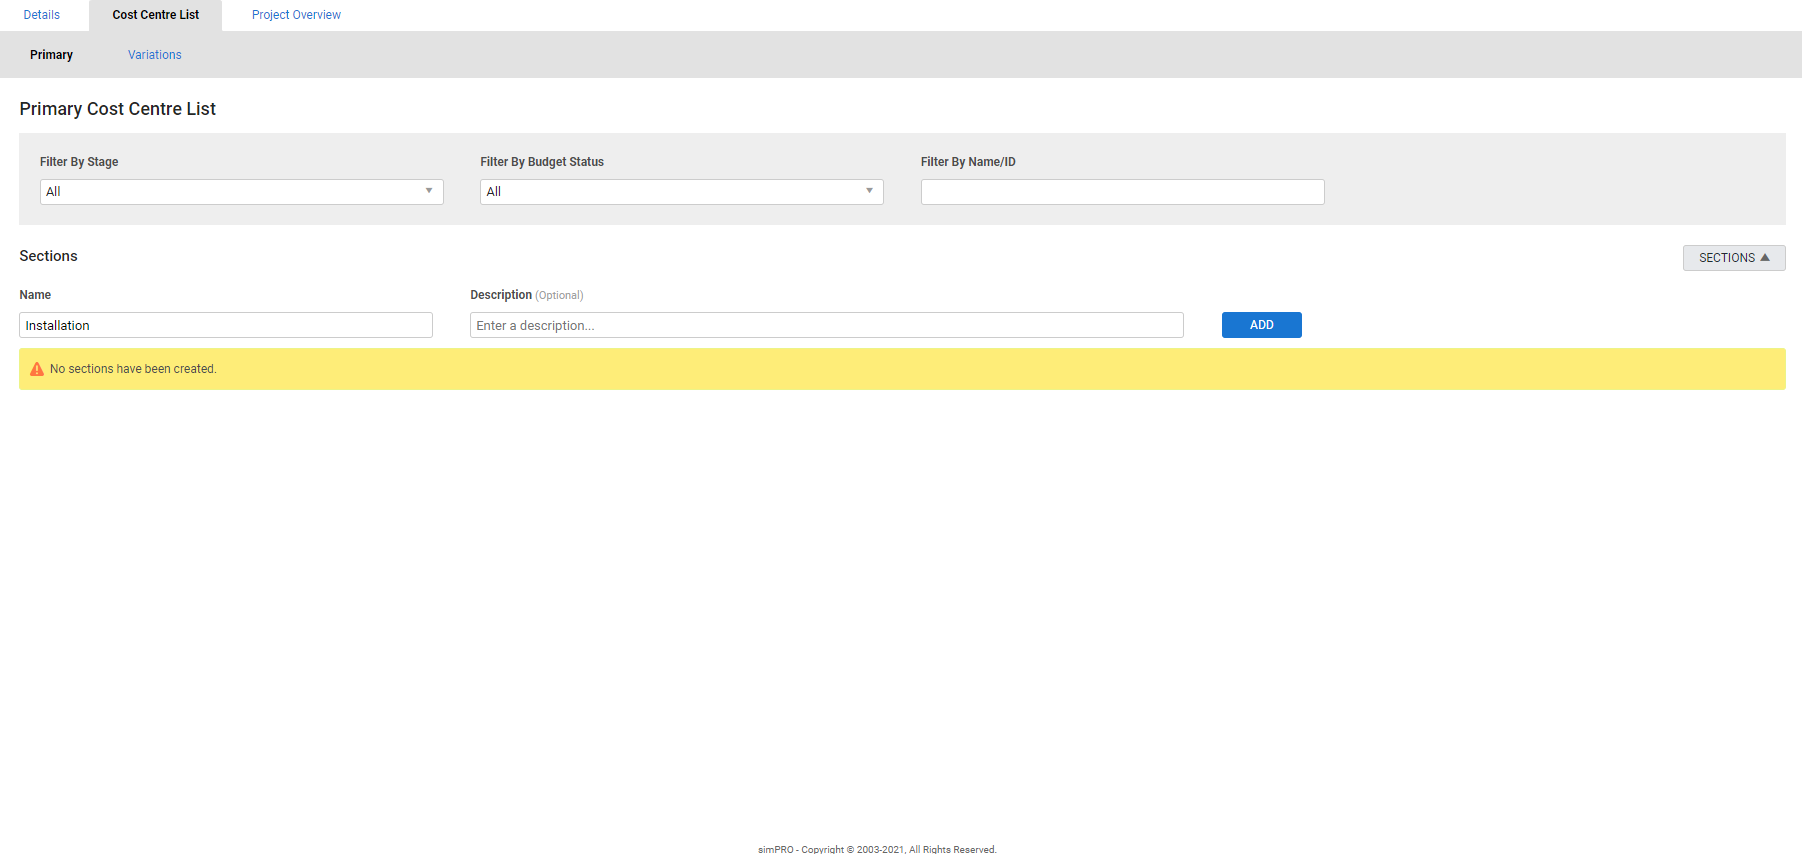Viewport: 1802px width, 854px height.
Task: Click the Description (Optional) label
Action: [526, 295]
